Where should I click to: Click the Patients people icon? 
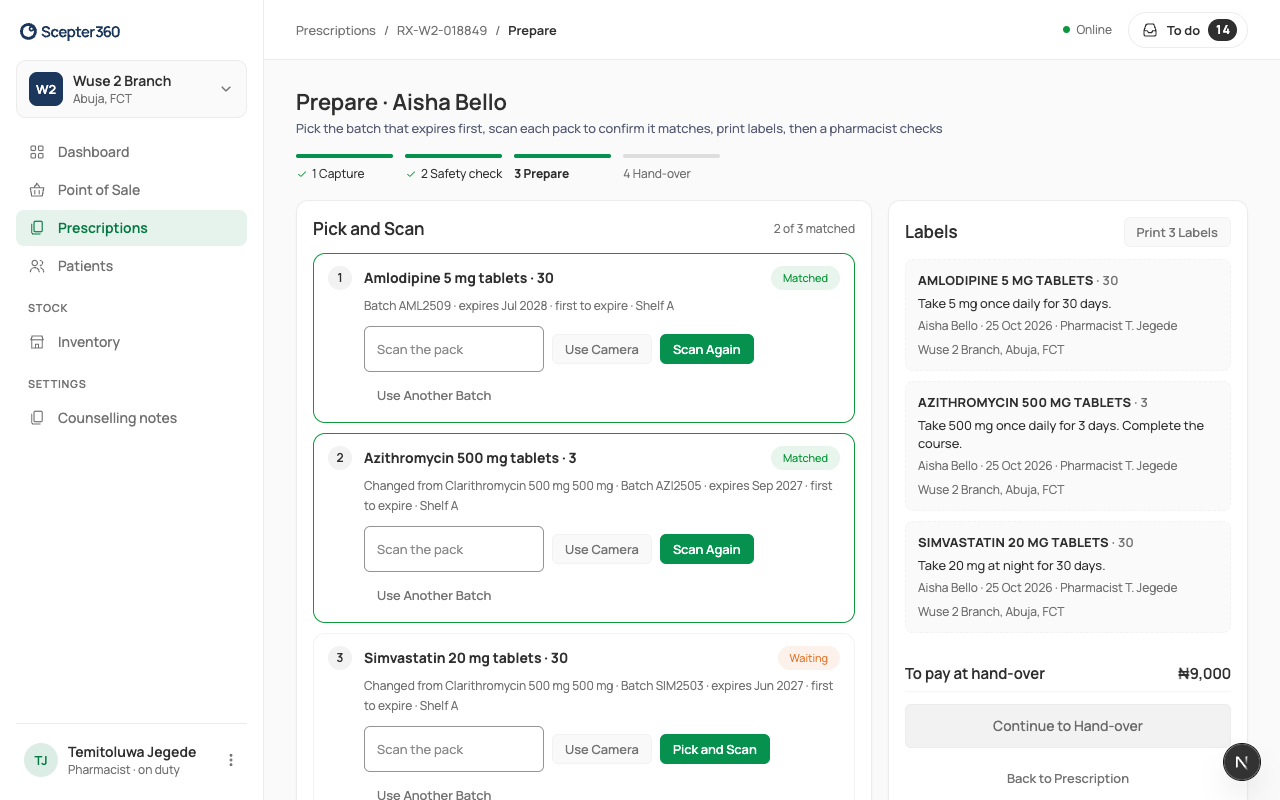pos(37,266)
